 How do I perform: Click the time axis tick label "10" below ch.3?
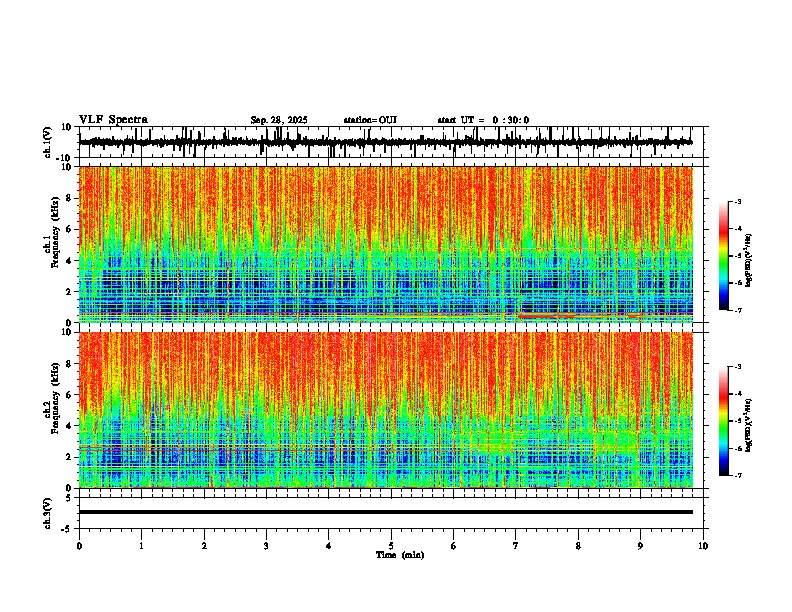(x=703, y=546)
